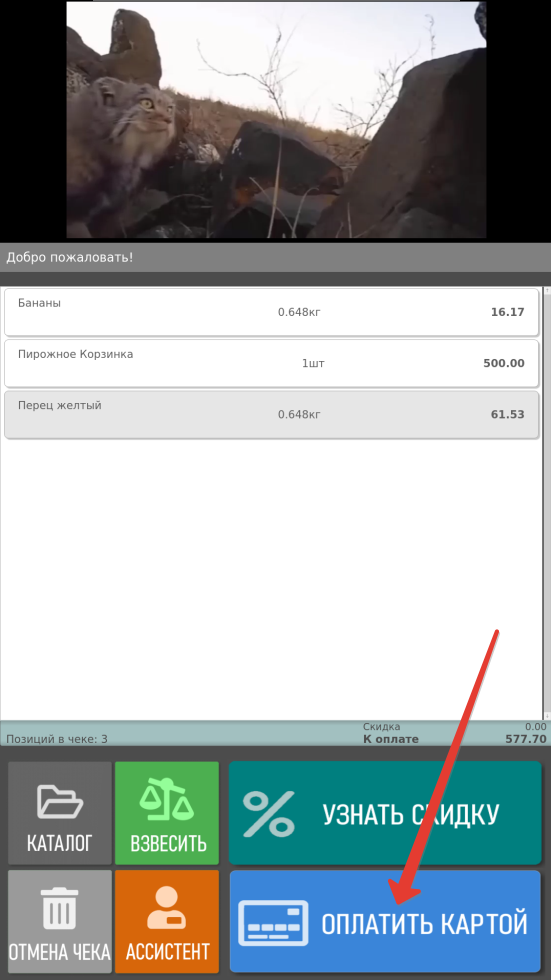
Task: Open the catalog folder icon
Action: coord(60,802)
